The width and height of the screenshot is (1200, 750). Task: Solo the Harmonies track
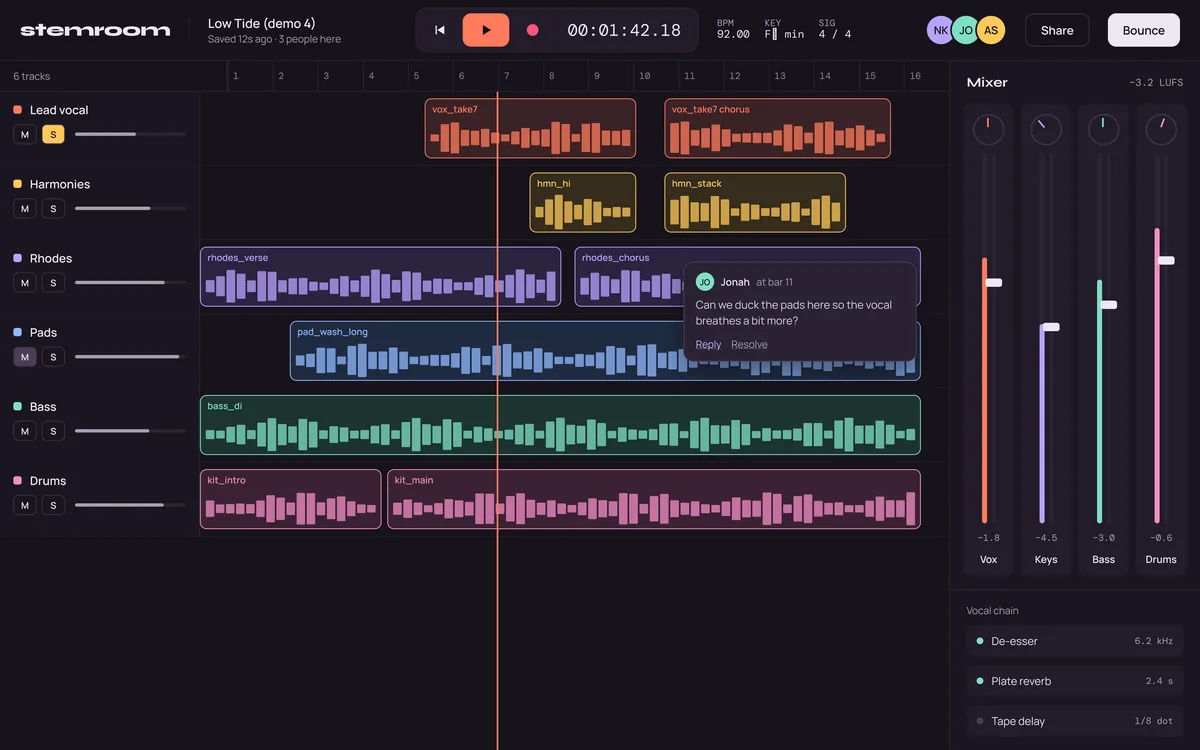point(53,208)
